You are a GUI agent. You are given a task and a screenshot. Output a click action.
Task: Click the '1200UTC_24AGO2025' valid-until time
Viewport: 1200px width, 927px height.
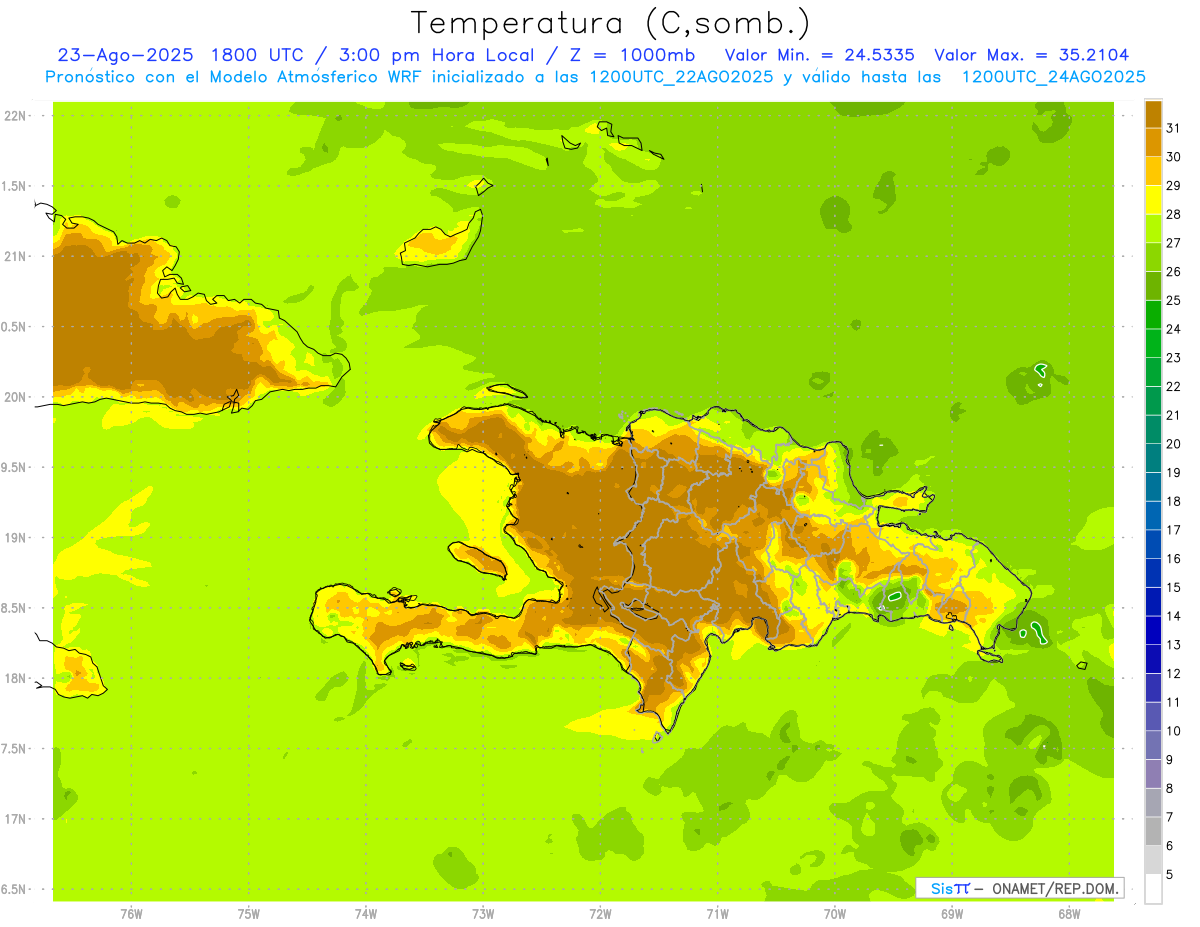click(x=1053, y=77)
